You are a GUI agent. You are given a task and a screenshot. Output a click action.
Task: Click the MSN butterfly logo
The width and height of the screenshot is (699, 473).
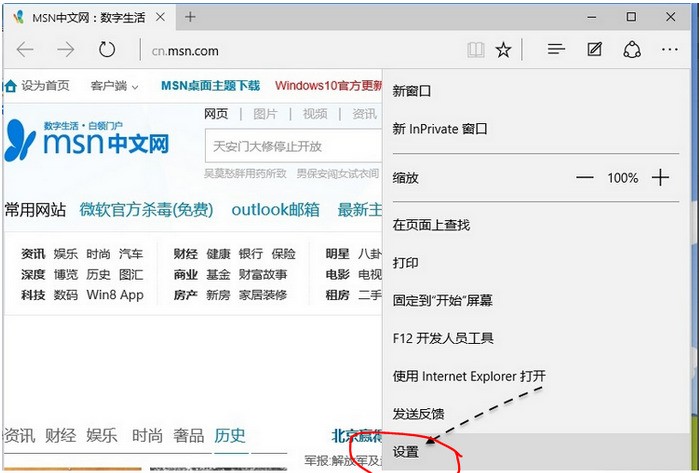pos(20,140)
